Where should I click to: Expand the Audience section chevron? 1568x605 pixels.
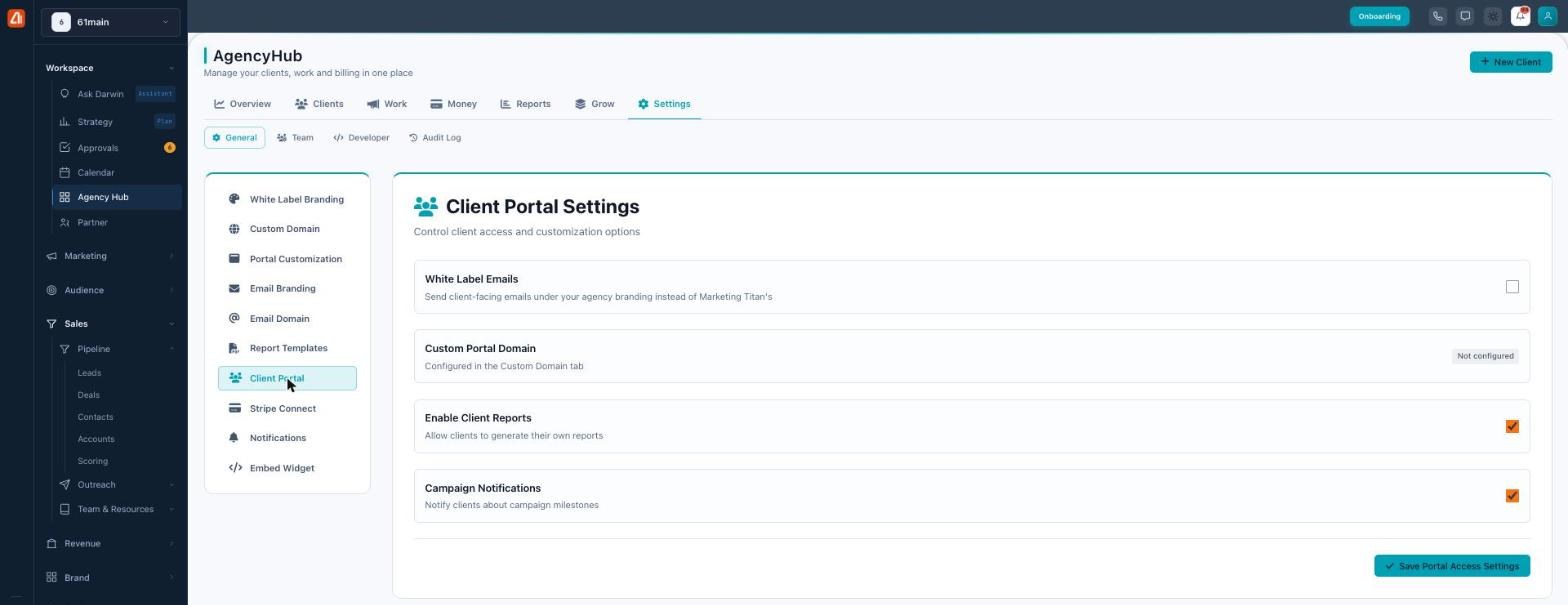[171, 290]
